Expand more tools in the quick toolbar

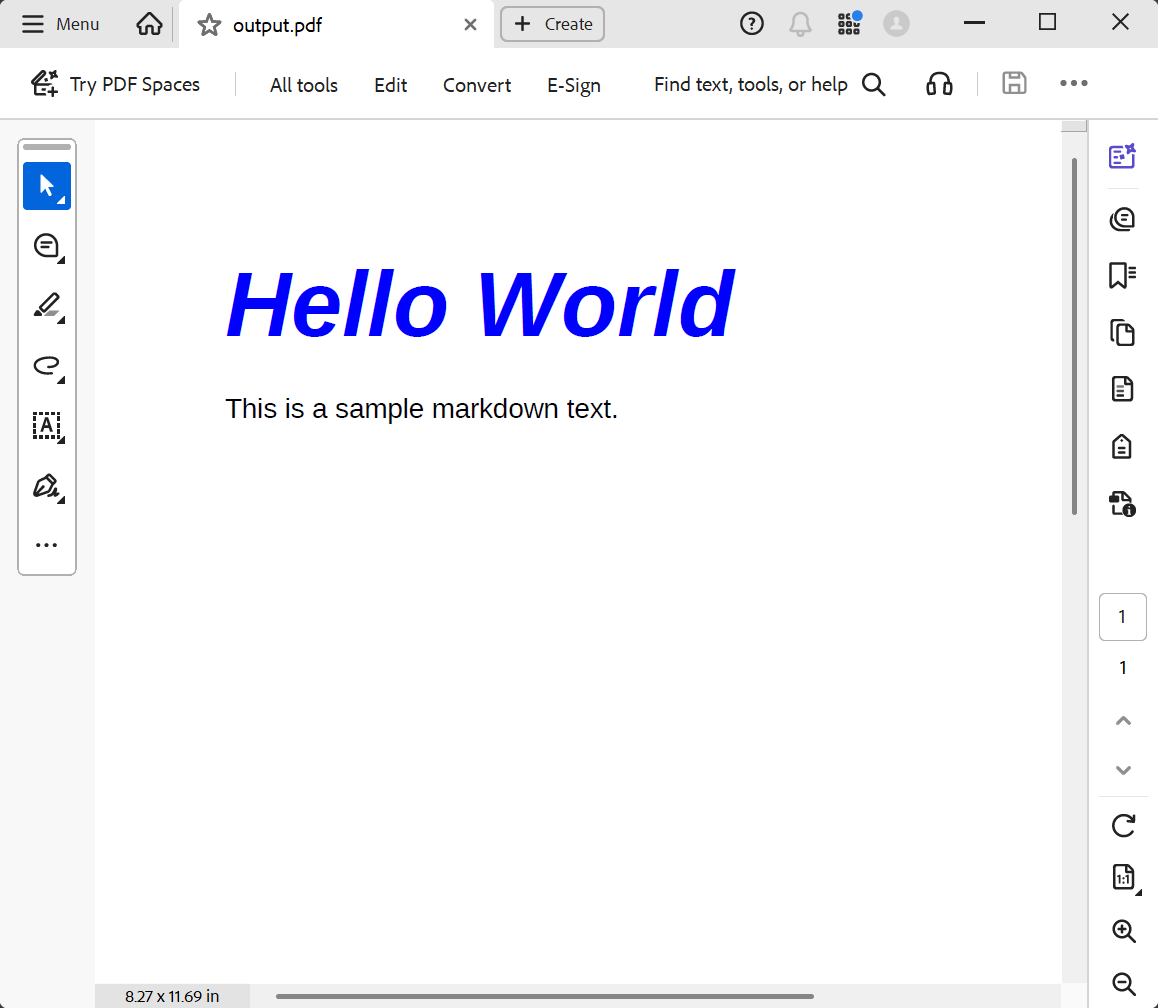click(46, 545)
